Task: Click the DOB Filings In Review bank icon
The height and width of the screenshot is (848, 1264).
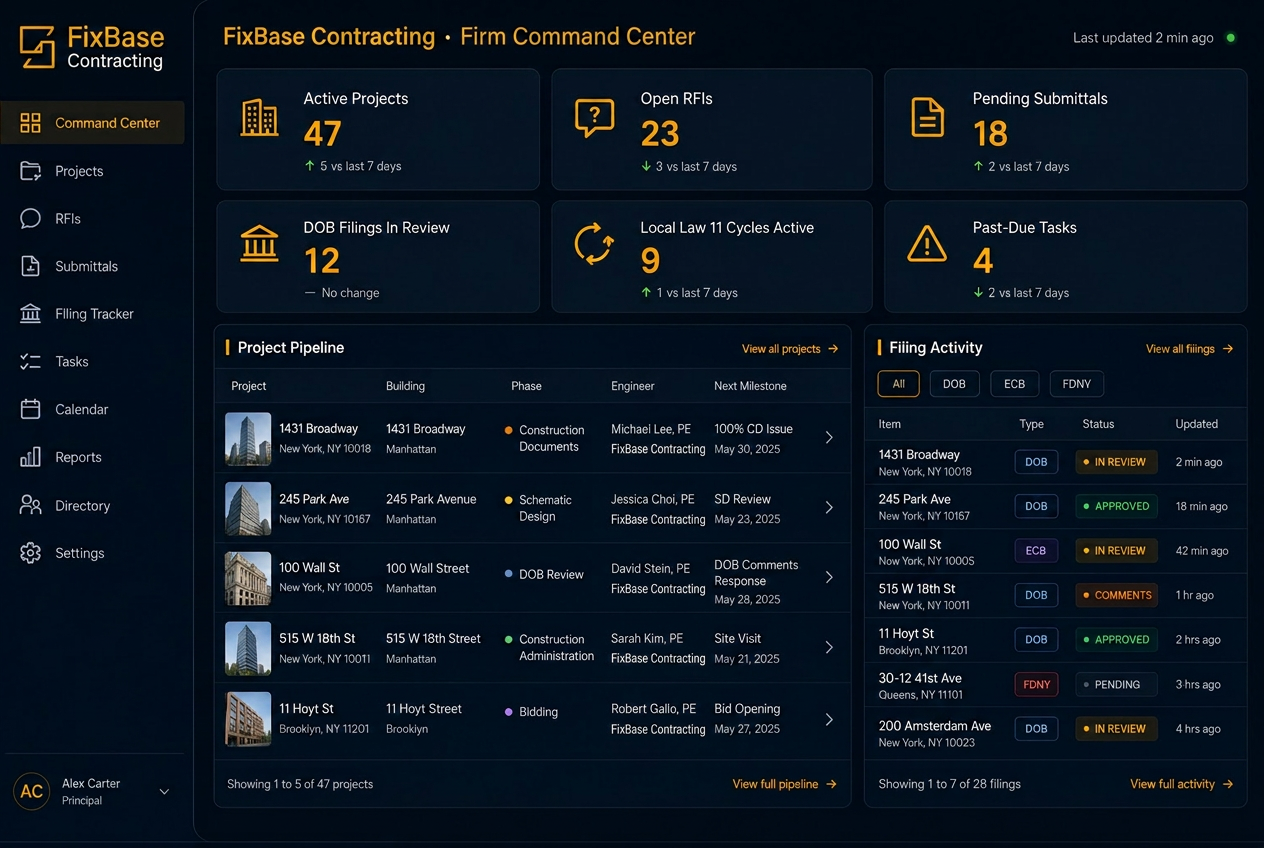Action: tap(260, 244)
